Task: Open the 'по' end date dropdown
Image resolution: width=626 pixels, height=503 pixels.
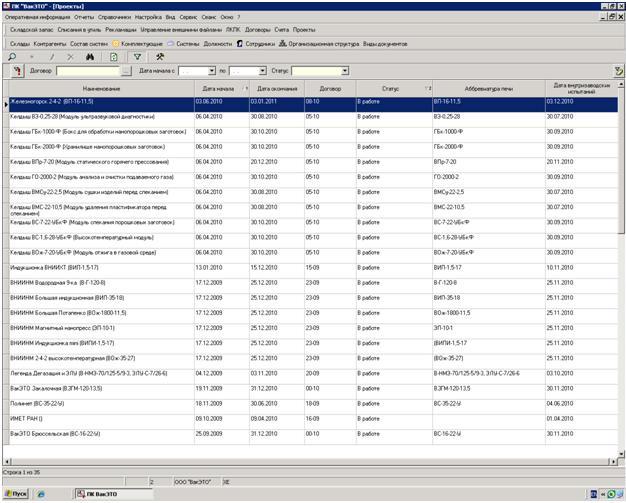Action: (263, 71)
